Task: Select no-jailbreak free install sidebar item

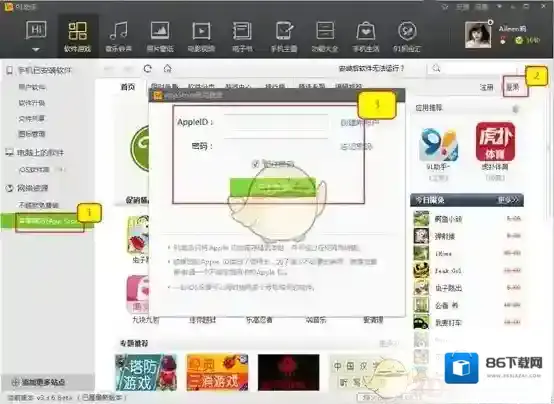Action: tap(39, 205)
